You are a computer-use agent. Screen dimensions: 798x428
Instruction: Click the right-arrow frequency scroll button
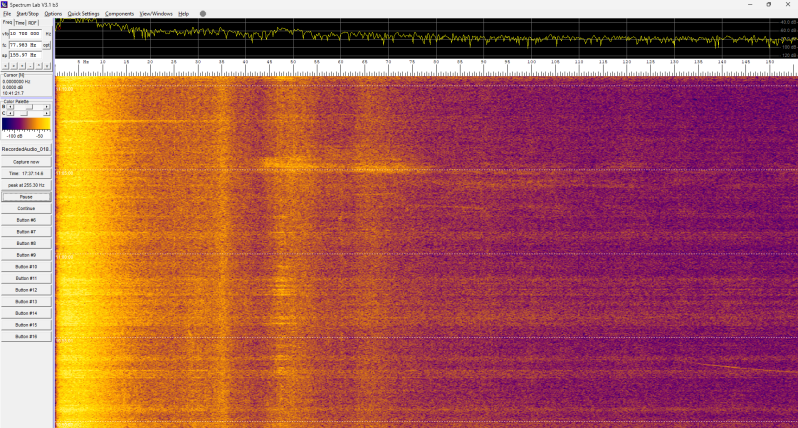(13, 66)
